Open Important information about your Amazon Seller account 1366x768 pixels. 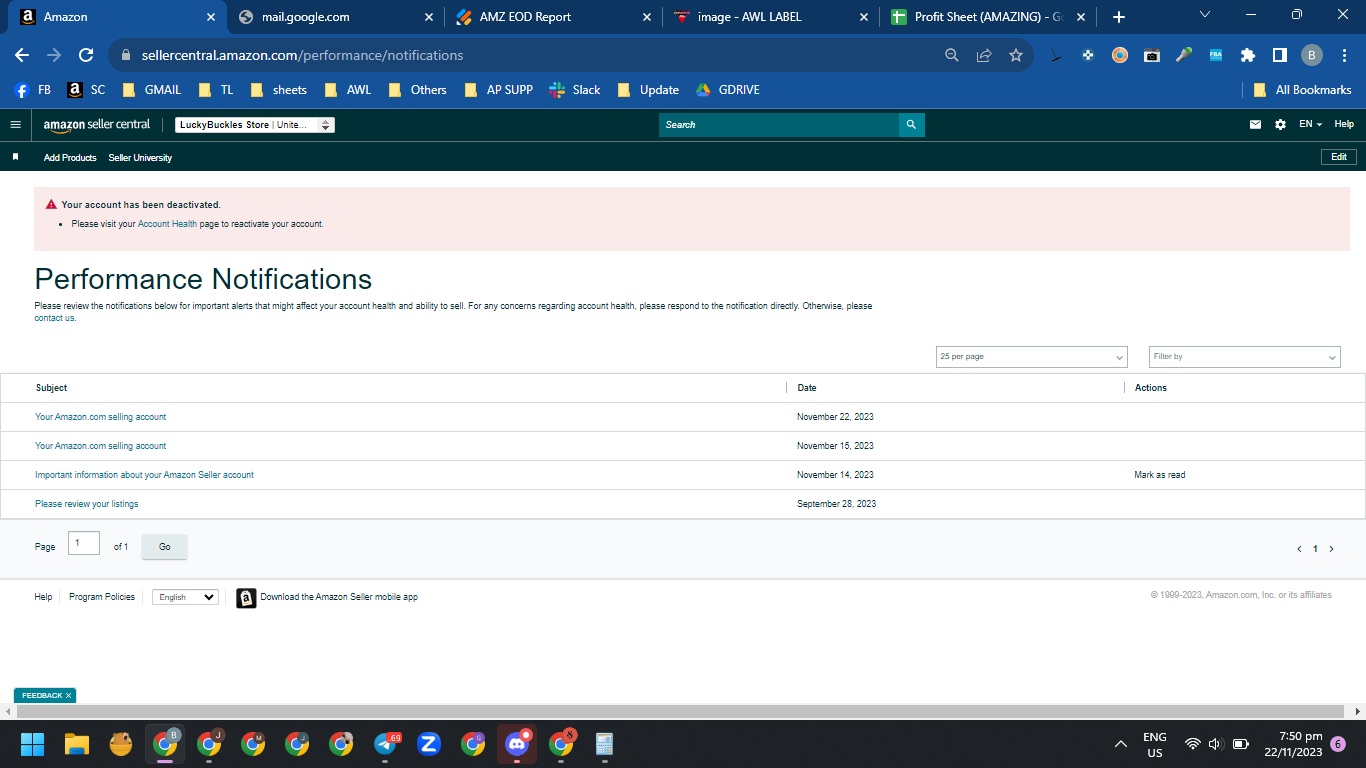[x=144, y=475]
